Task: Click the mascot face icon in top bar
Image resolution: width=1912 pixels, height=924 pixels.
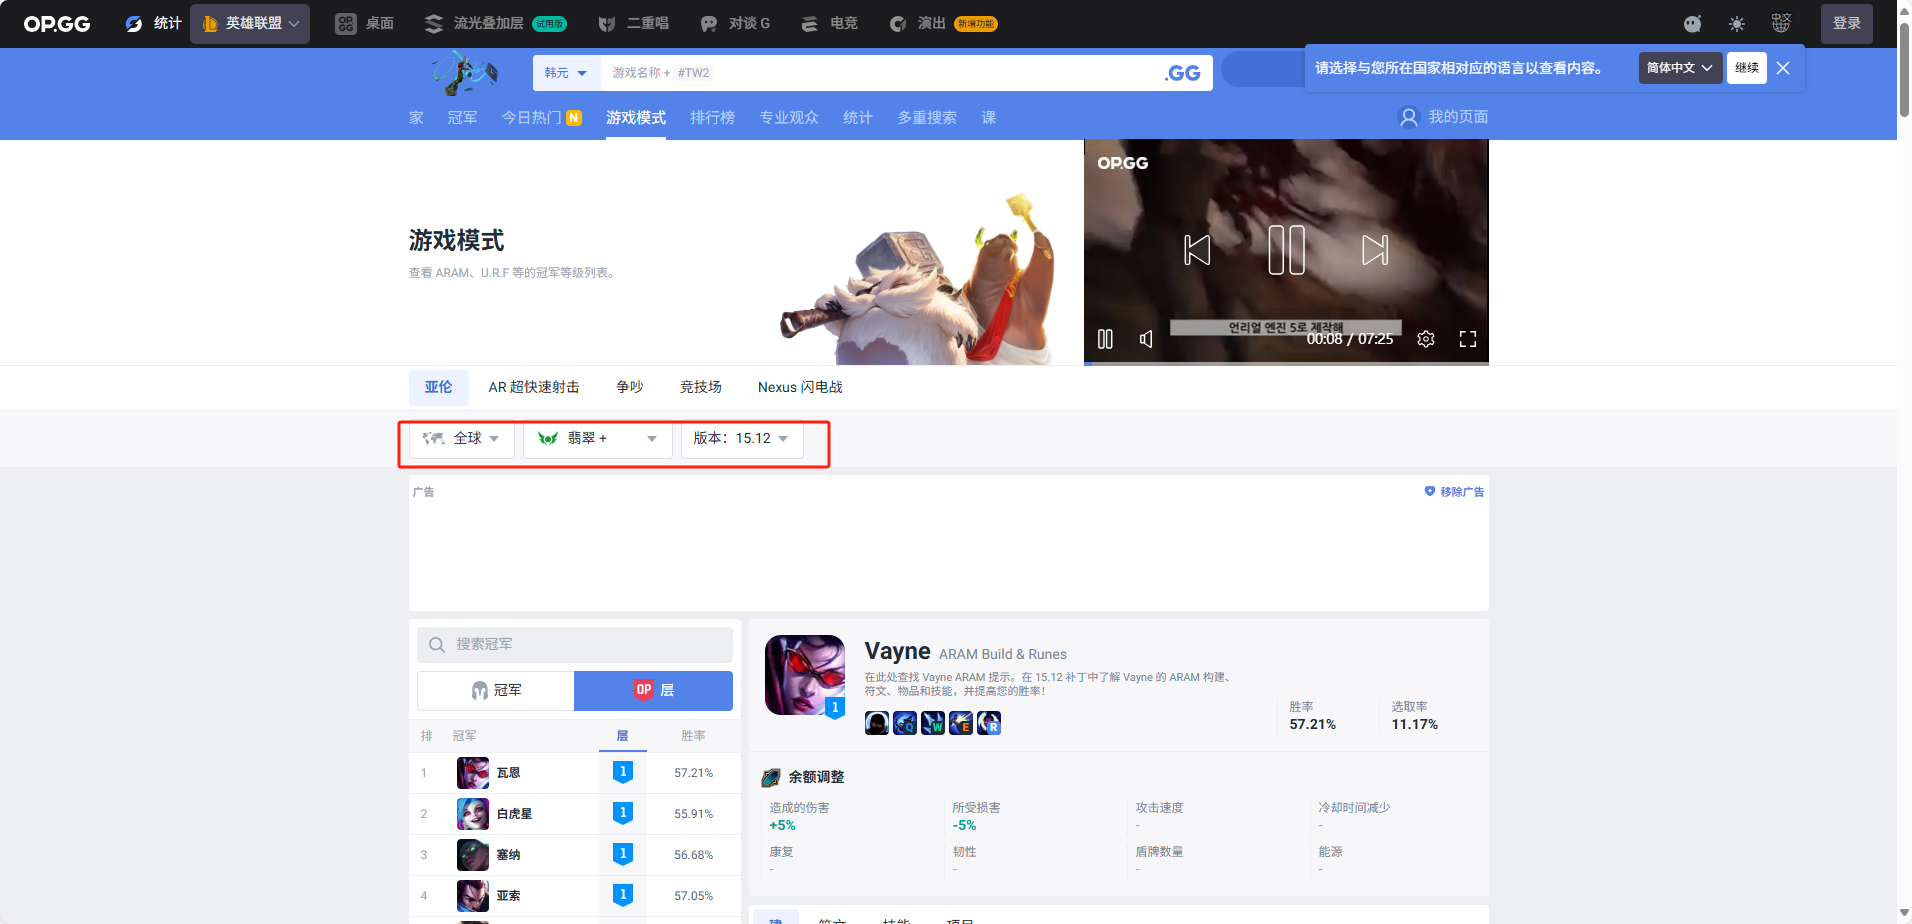Action: click(1692, 23)
